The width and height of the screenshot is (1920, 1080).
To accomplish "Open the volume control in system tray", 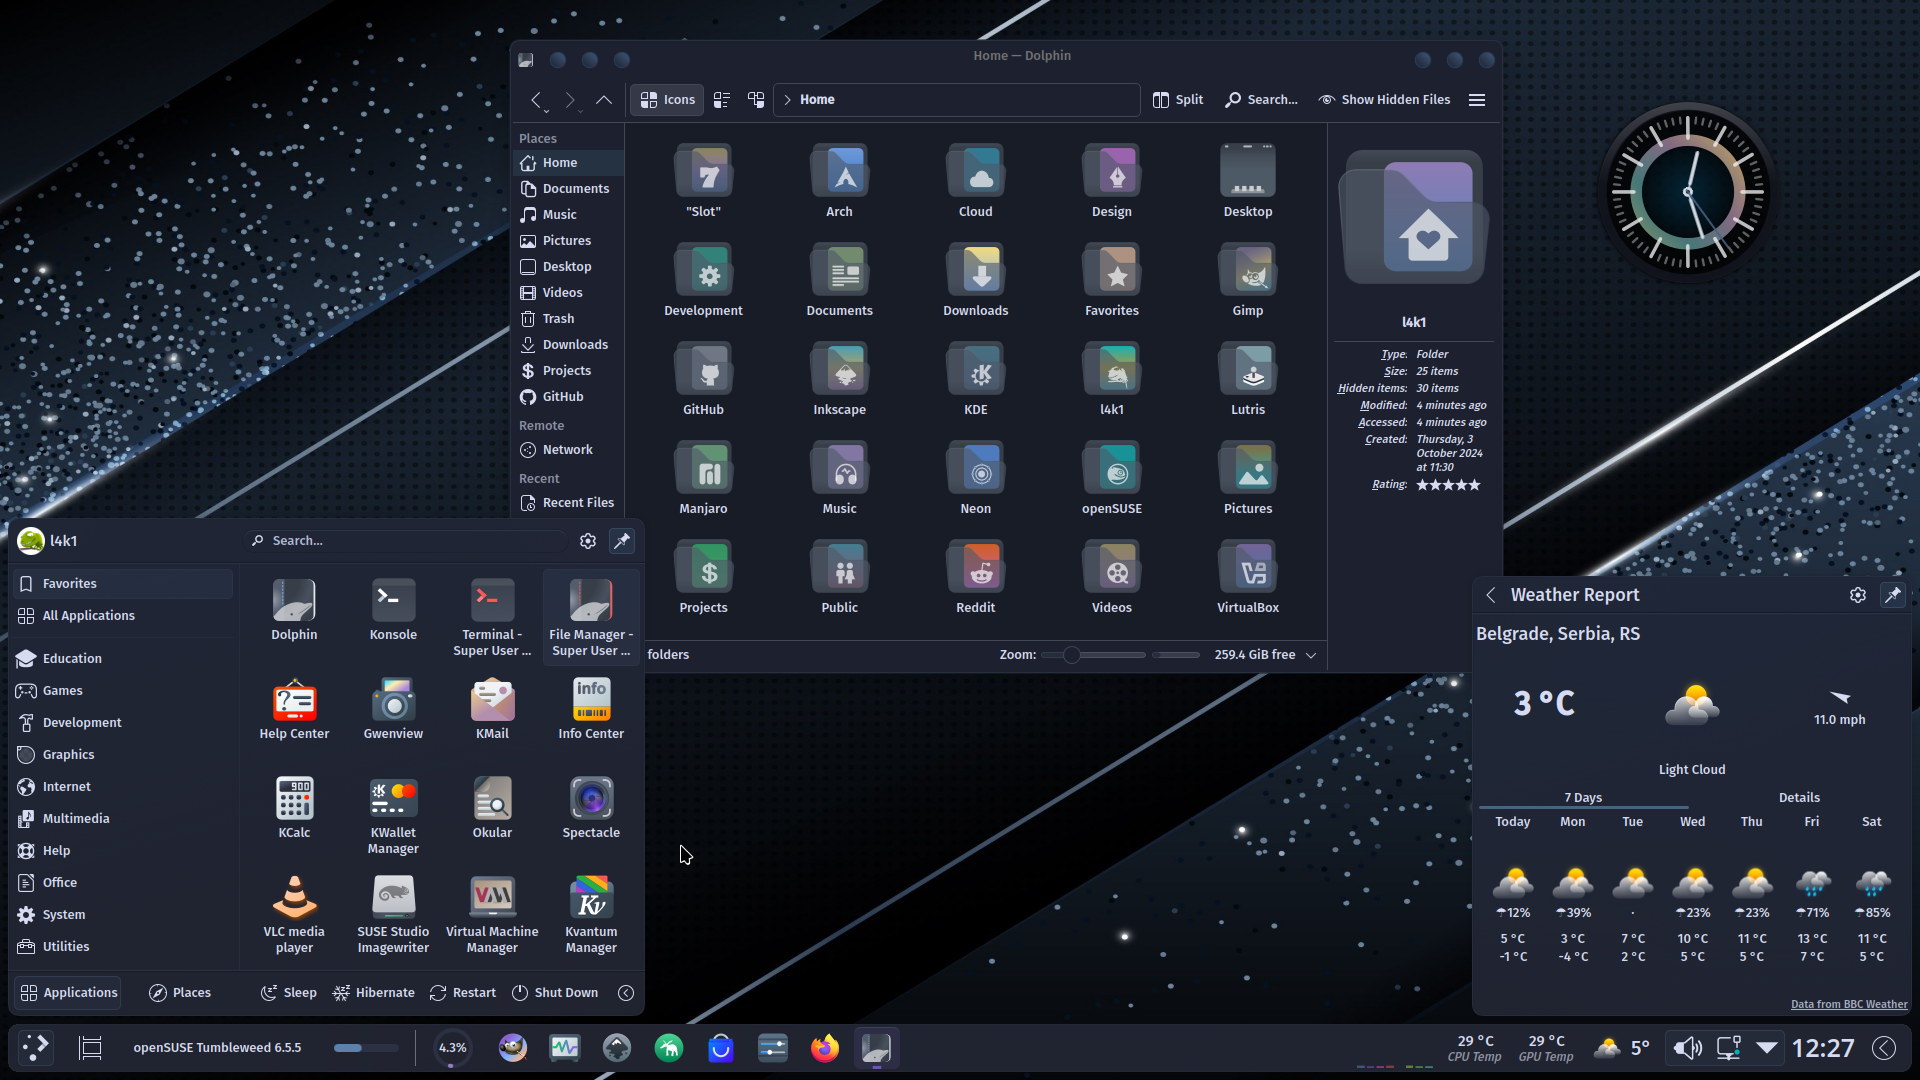I will click(1687, 1048).
